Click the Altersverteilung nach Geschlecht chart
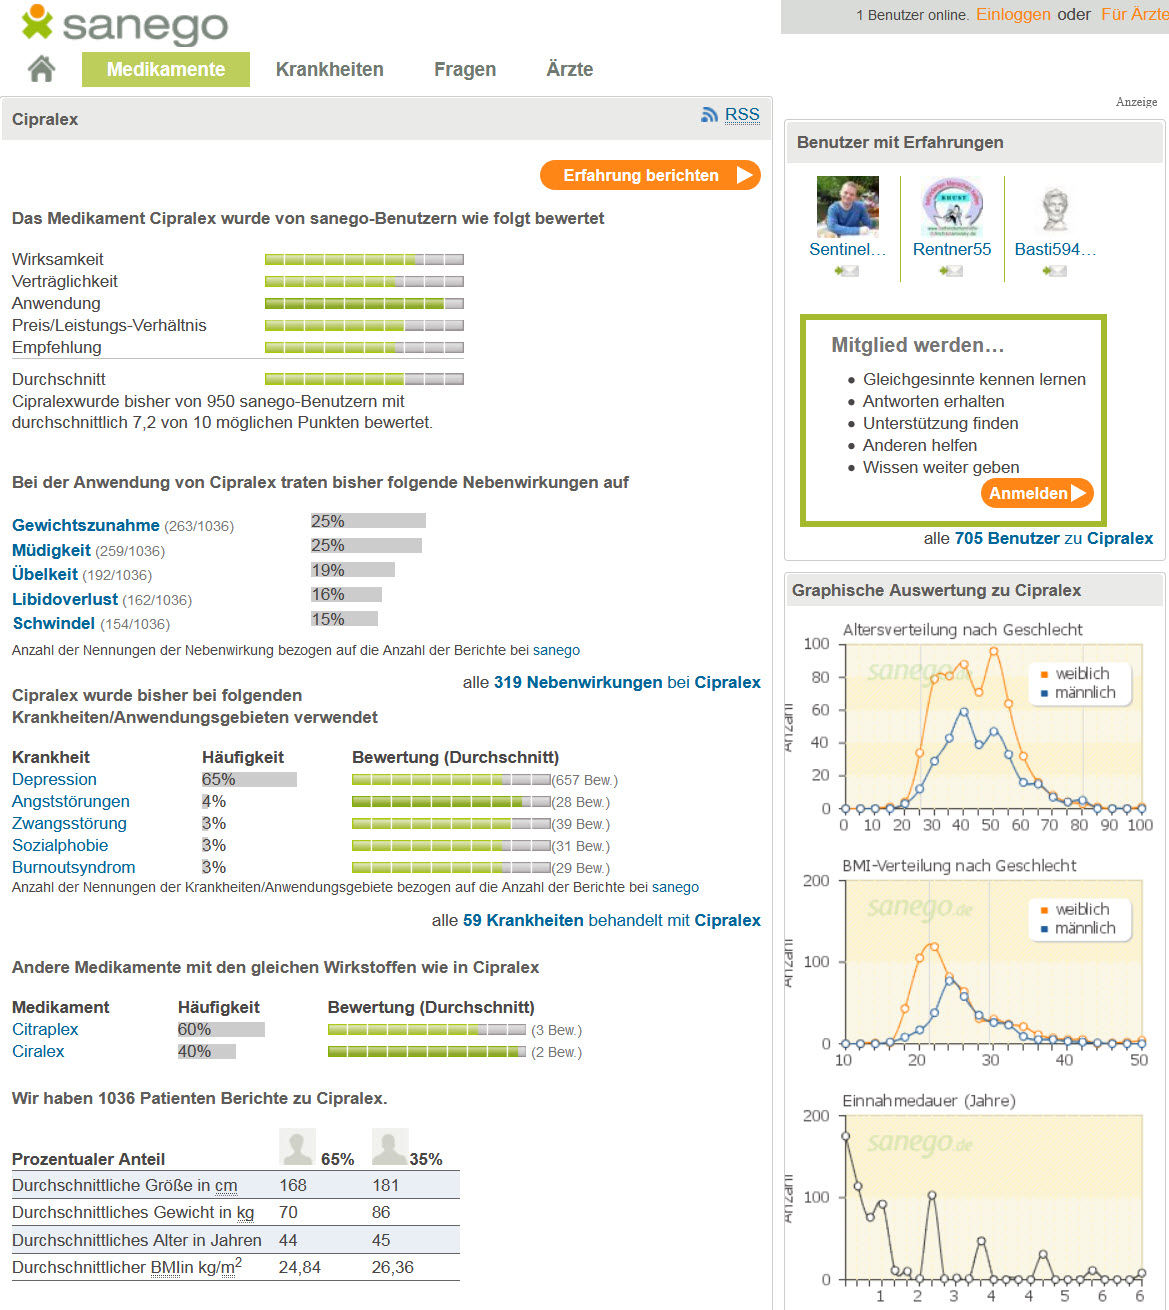 (974, 729)
